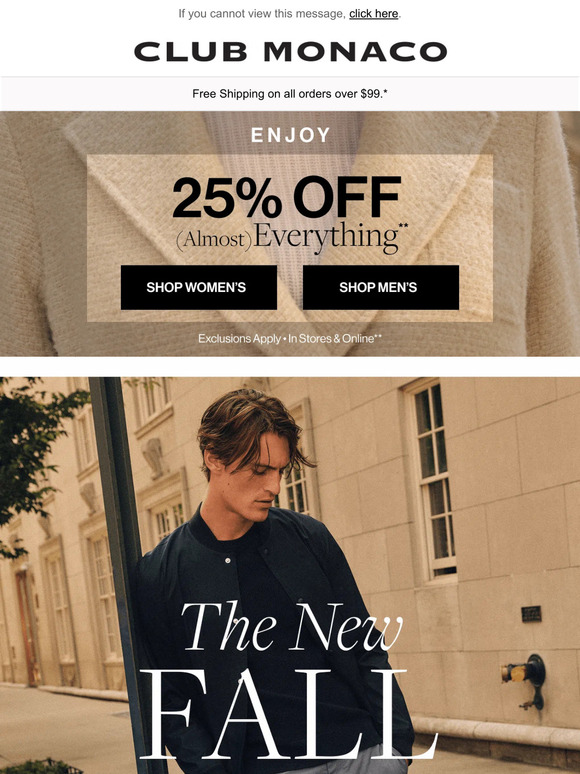
Task: Open the "click here" view-in-browser link
Action: (x=374, y=14)
